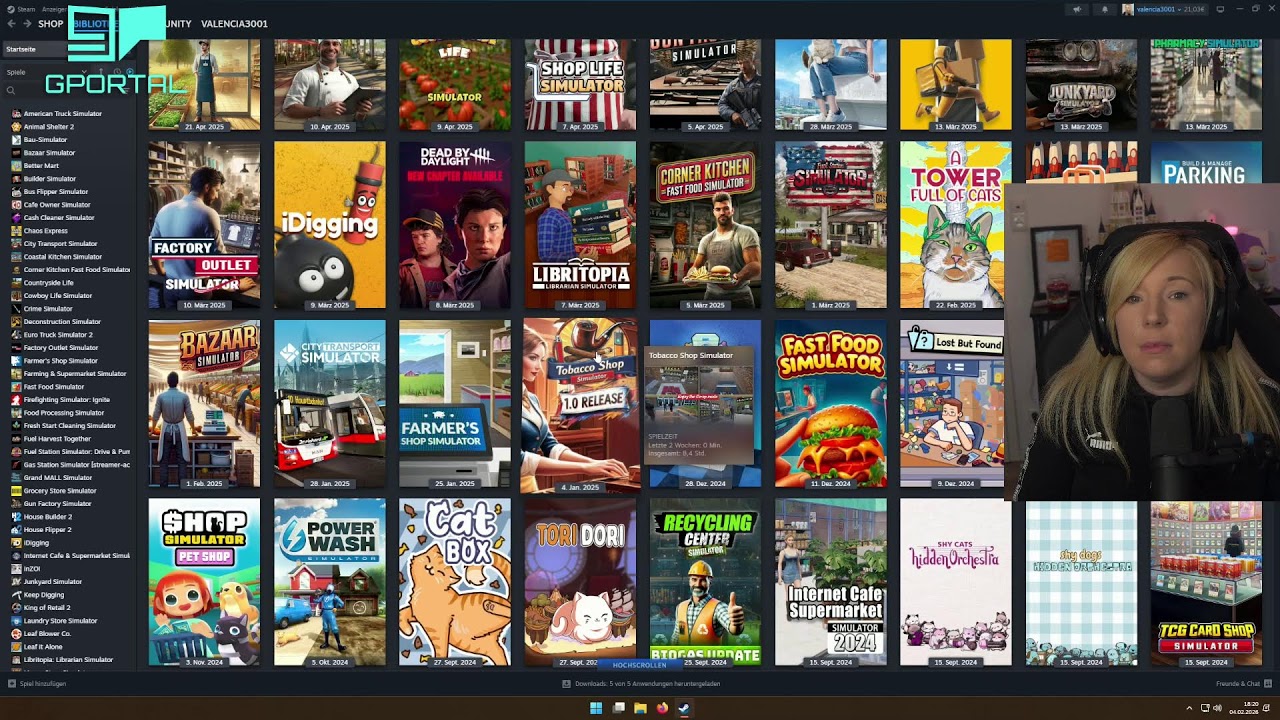The width and height of the screenshot is (1280, 720).
Task: Open the Steam news megaphone icon
Action: [x=1077, y=9]
